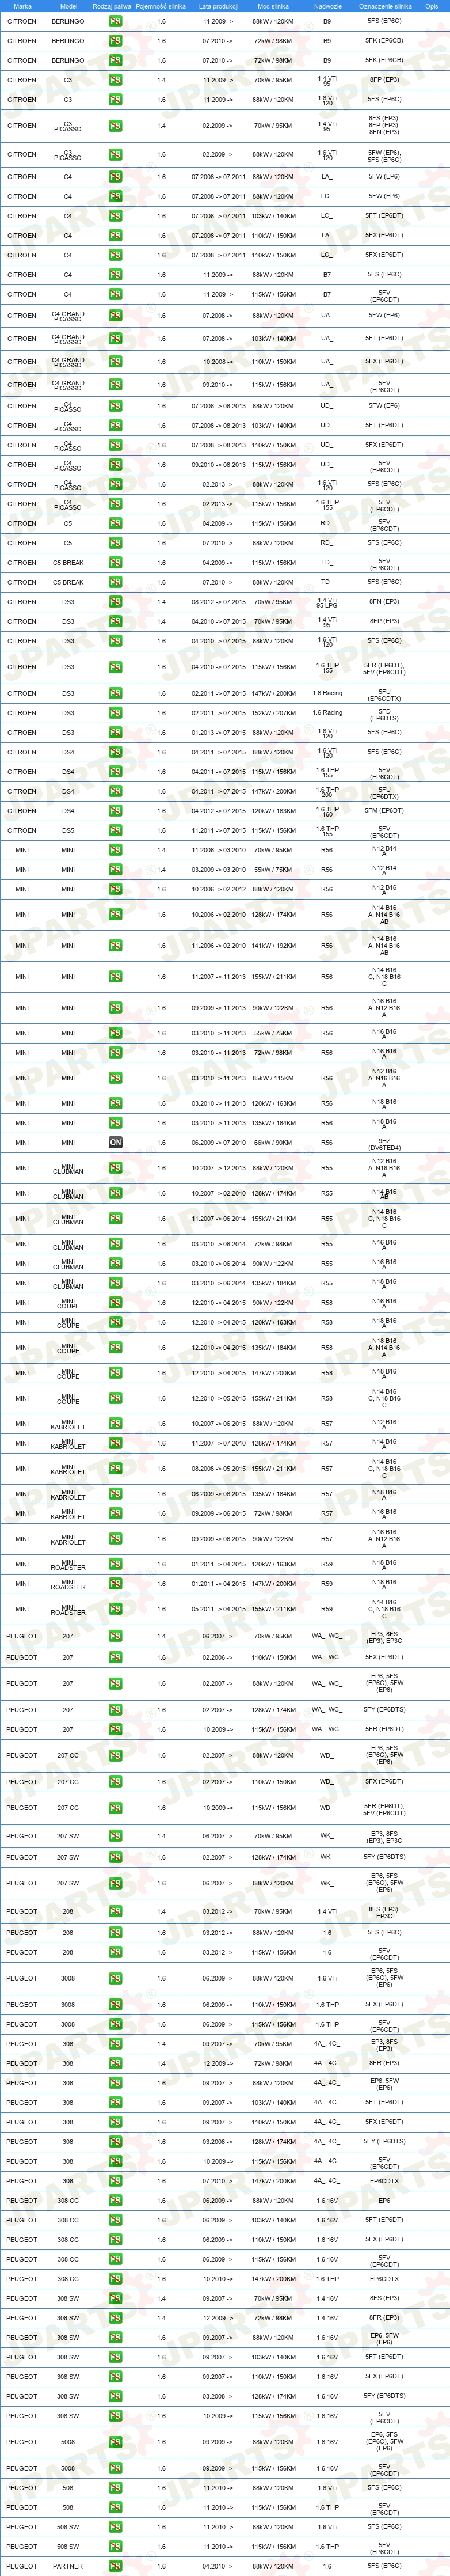Select the 9HZ (DV6TED4) engine code cell

pos(385,1143)
